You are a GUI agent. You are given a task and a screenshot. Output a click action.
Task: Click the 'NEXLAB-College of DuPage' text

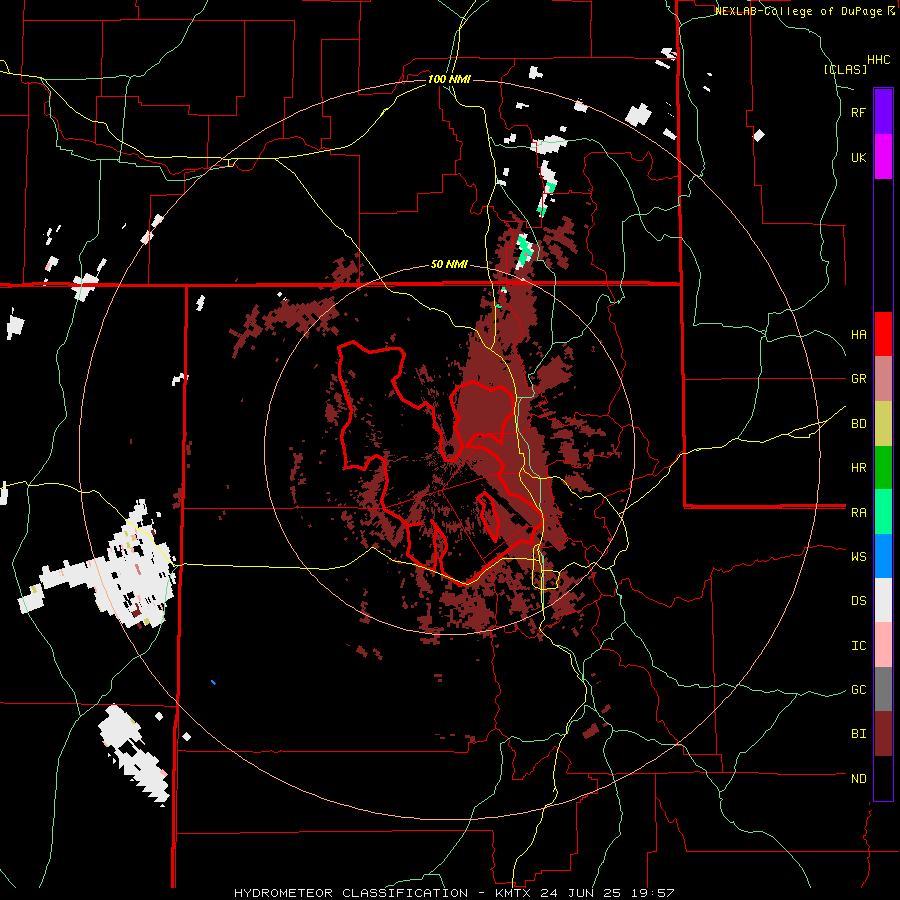click(800, 11)
